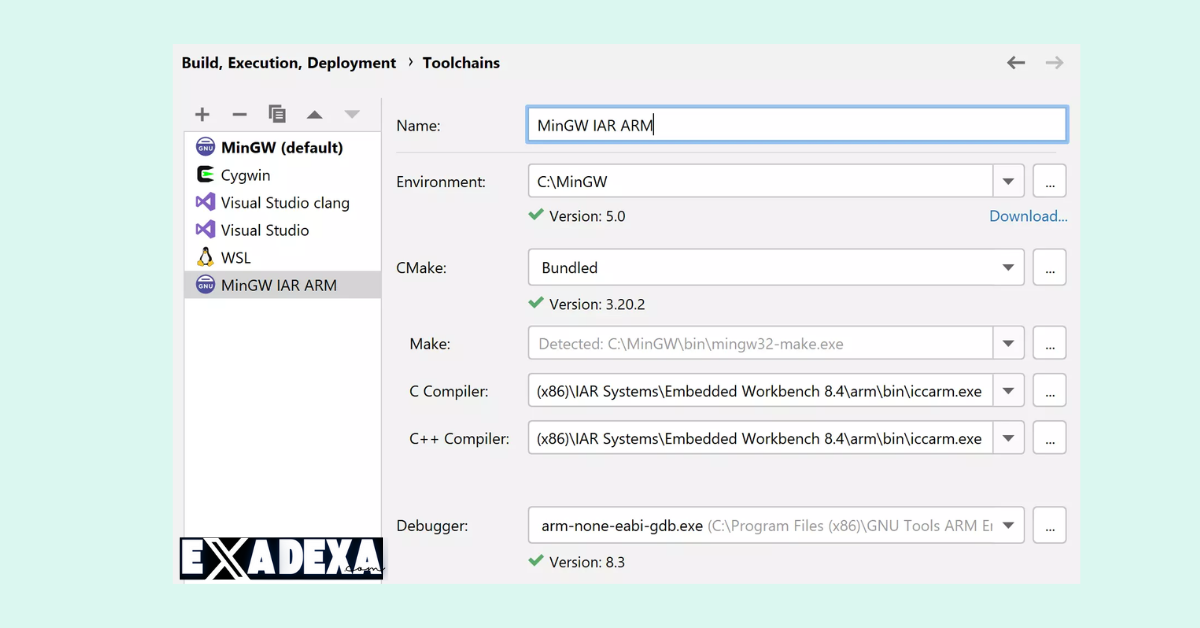Move toolchain up with arrow icon
The image size is (1200, 628).
click(x=314, y=115)
